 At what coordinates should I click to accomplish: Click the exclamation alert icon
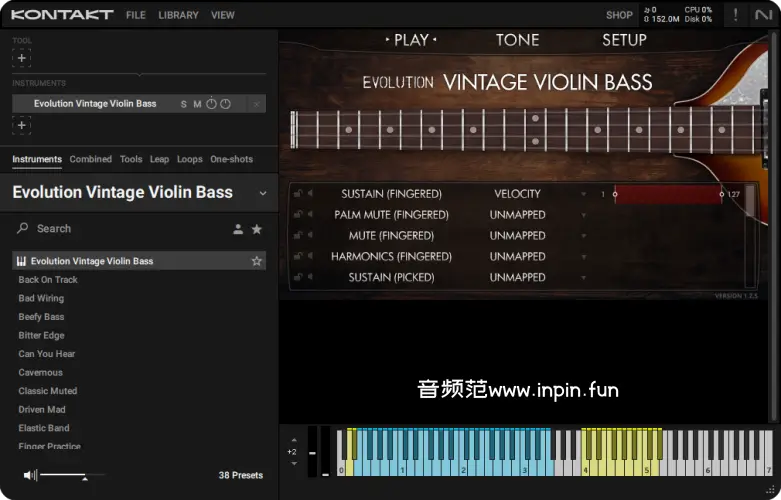(735, 14)
